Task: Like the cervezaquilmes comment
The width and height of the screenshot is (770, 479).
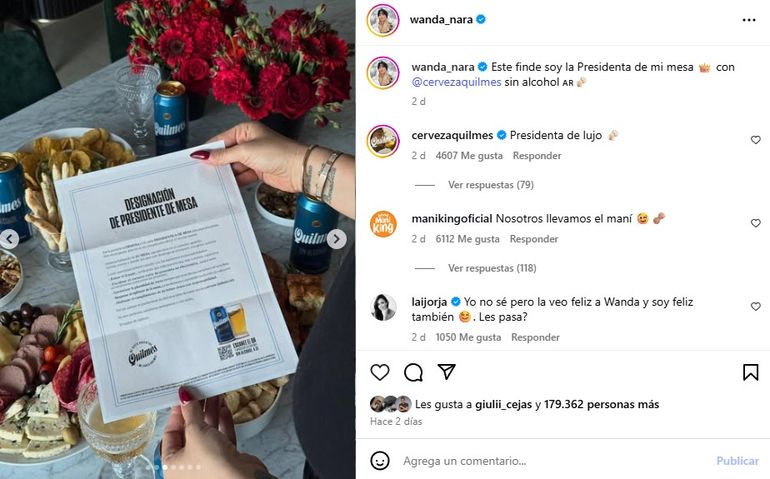Action: click(x=756, y=140)
